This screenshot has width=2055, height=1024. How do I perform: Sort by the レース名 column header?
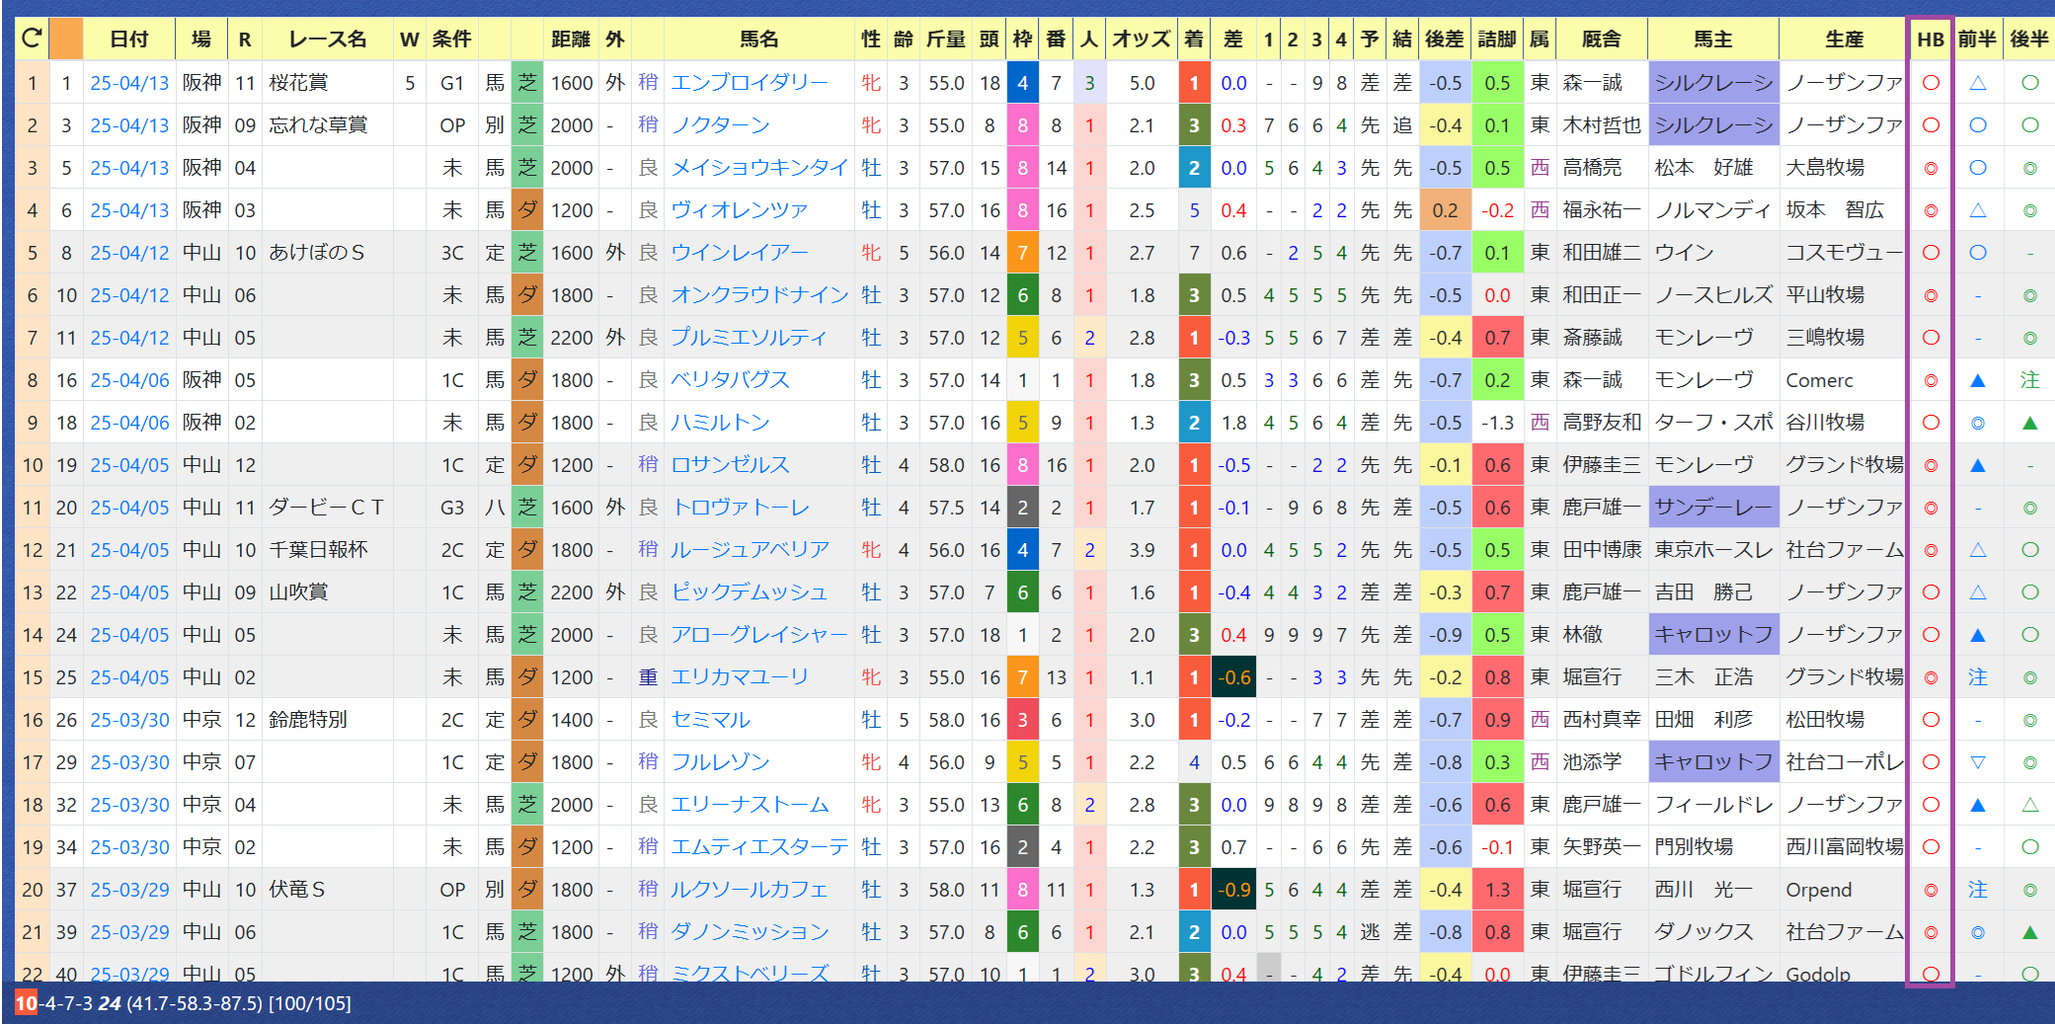tap(328, 39)
